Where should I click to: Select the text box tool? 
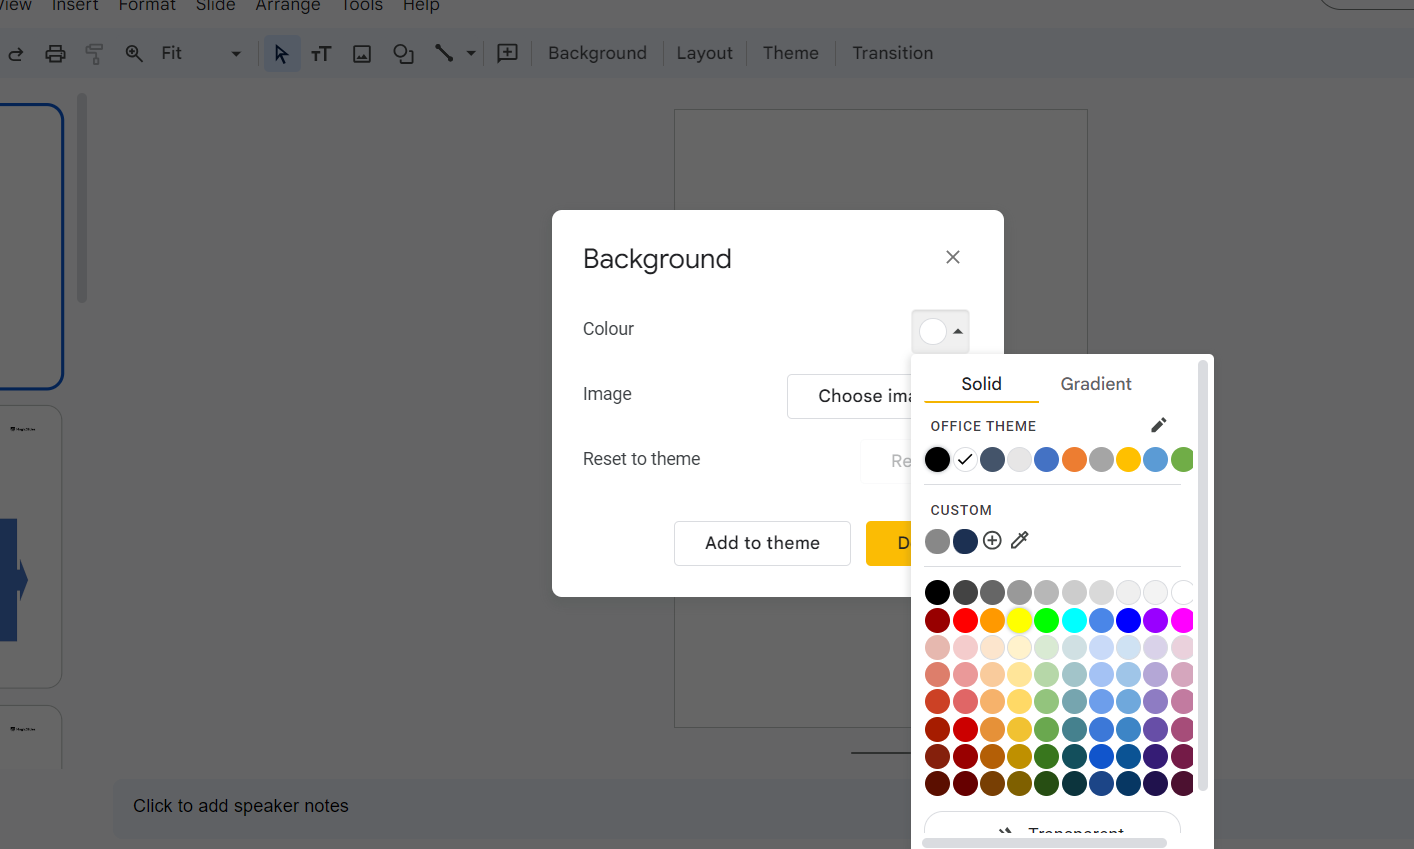(x=321, y=54)
